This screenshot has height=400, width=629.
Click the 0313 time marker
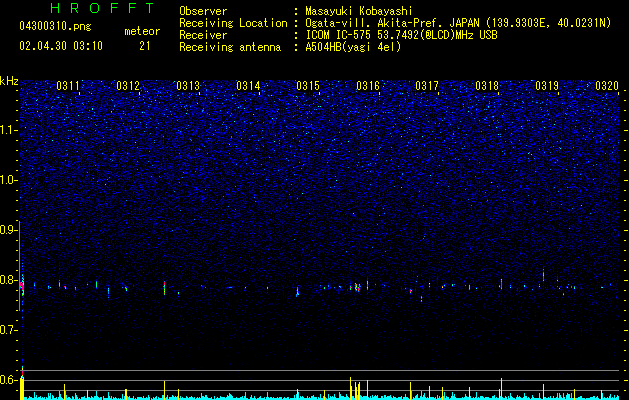[x=188, y=86]
